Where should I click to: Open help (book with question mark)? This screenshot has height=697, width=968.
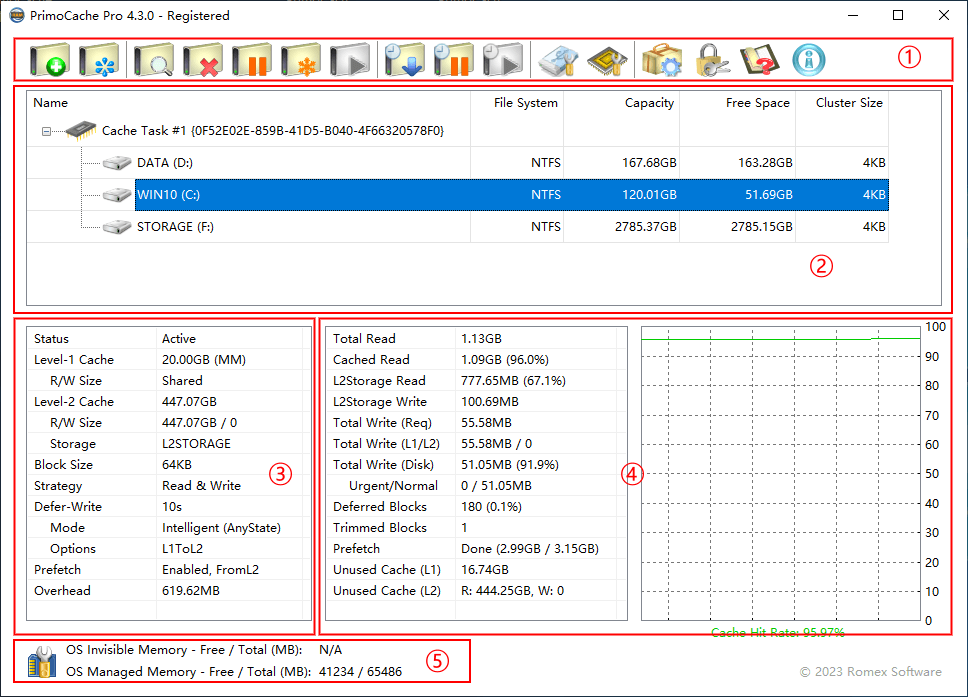[x=760, y=60]
